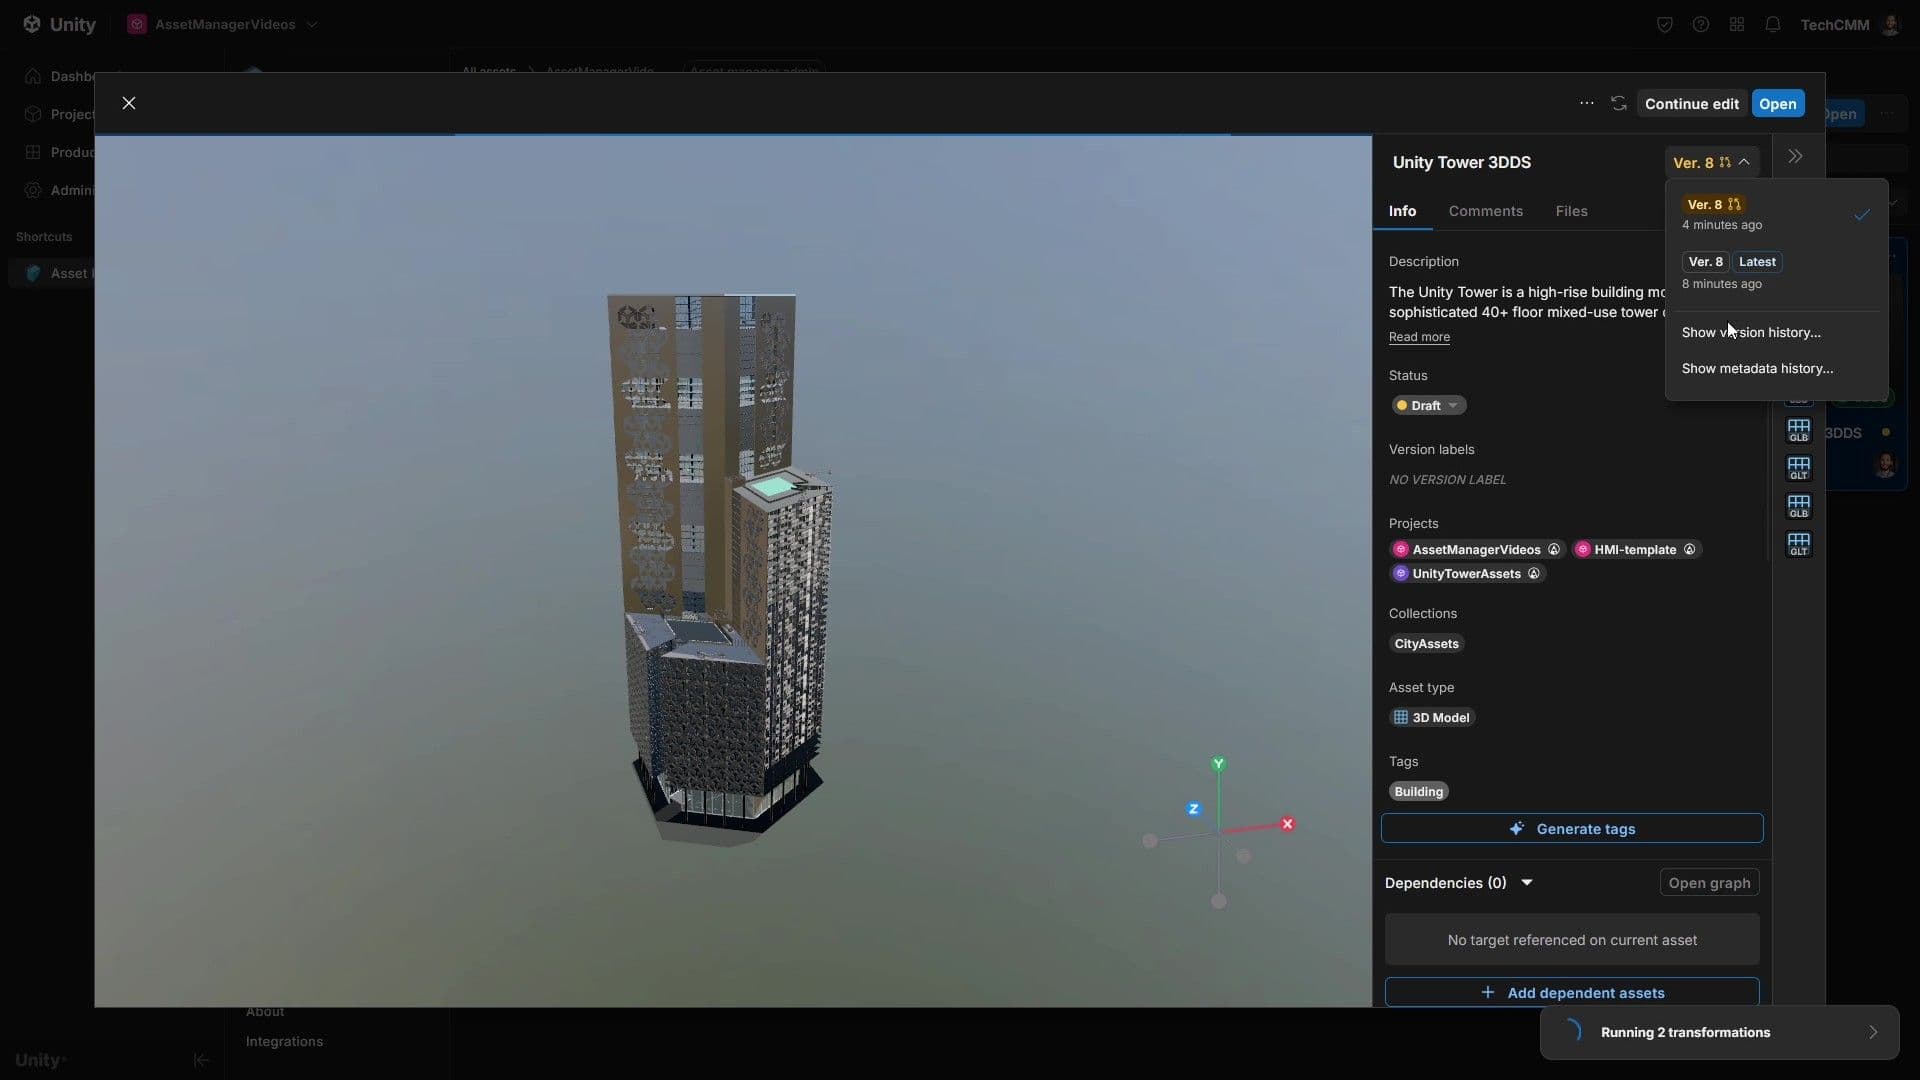Click the green Y axis on the gizmo
Screen dimensions: 1920x1080
click(x=1218, y=764)
